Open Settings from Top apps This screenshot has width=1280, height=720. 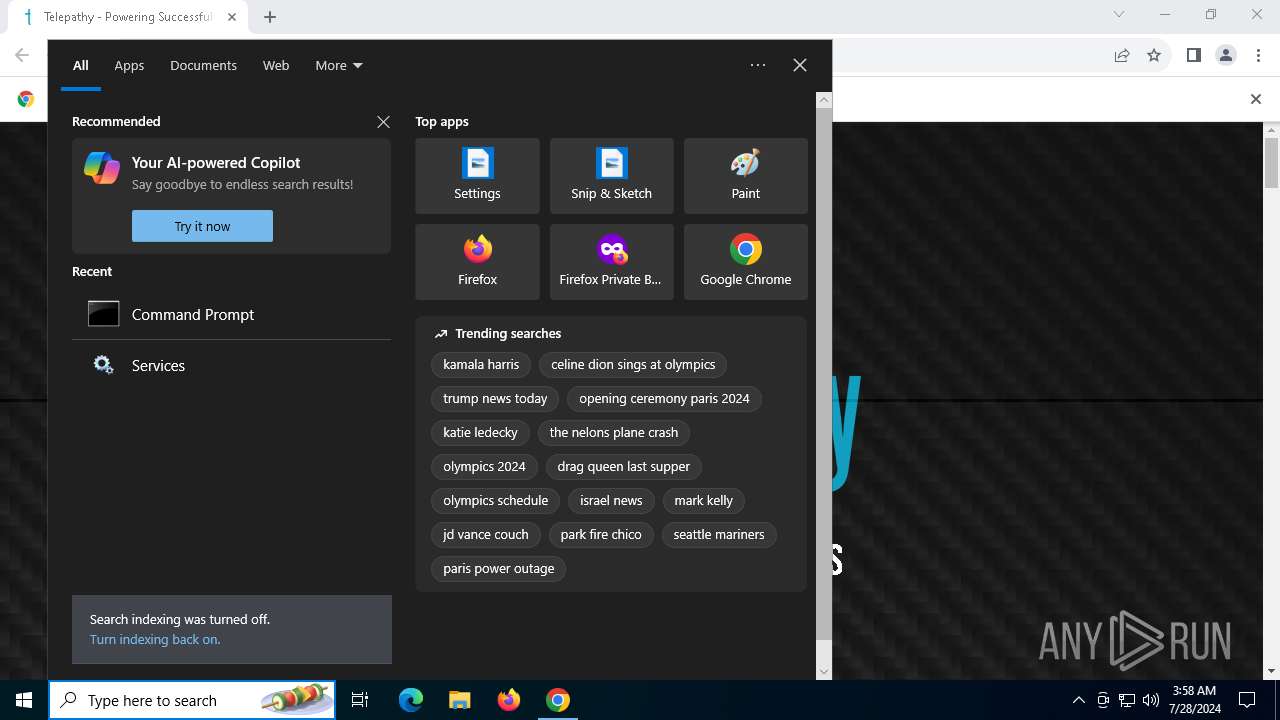coord(477,176)
